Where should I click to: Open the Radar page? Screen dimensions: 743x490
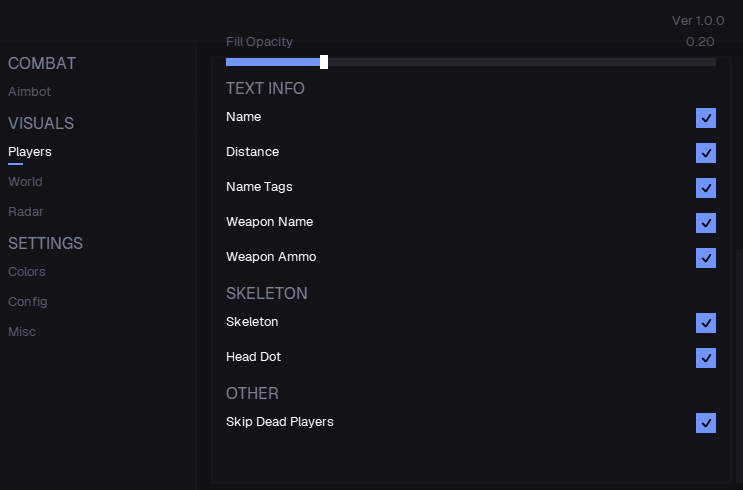[26, 212]
